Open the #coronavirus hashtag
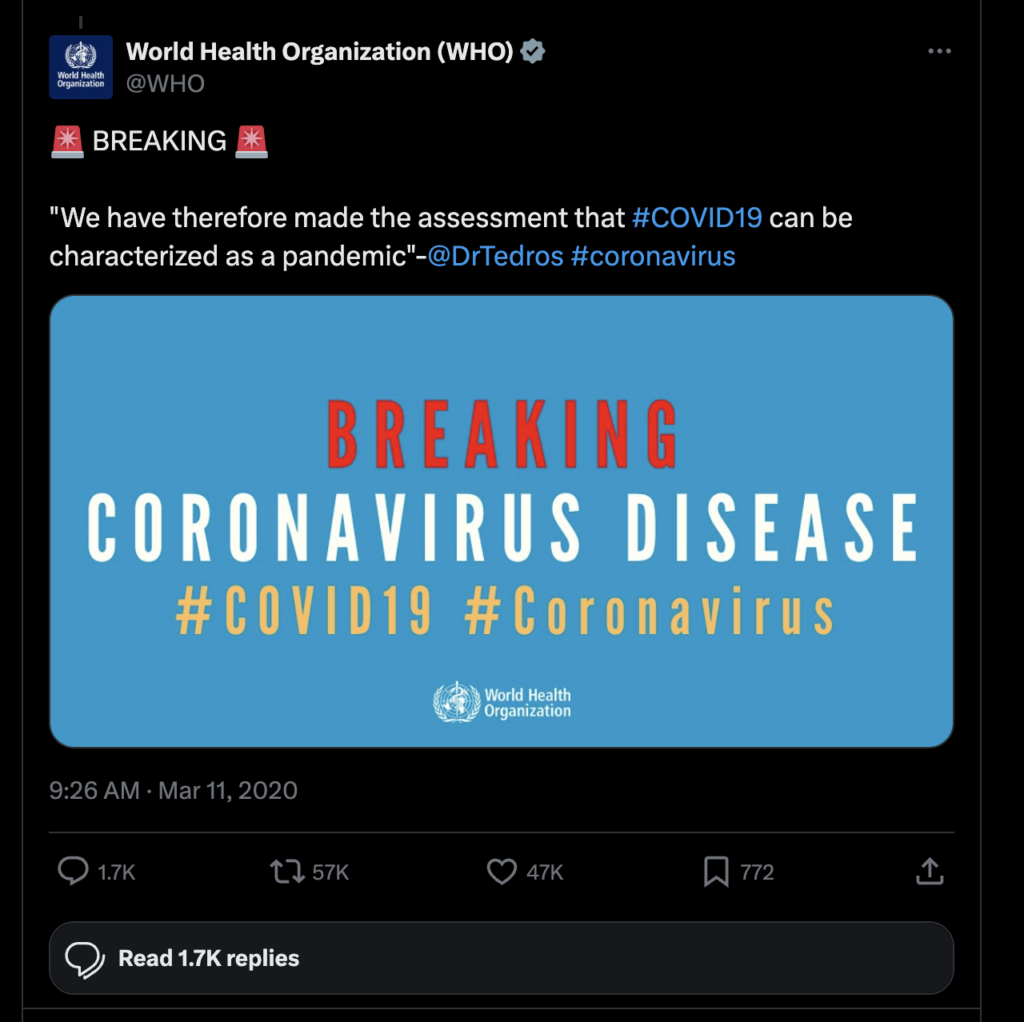Image resolution: width=1024 pixels, height=1022 pixels. pyautogui.click(x=654, y=256)
